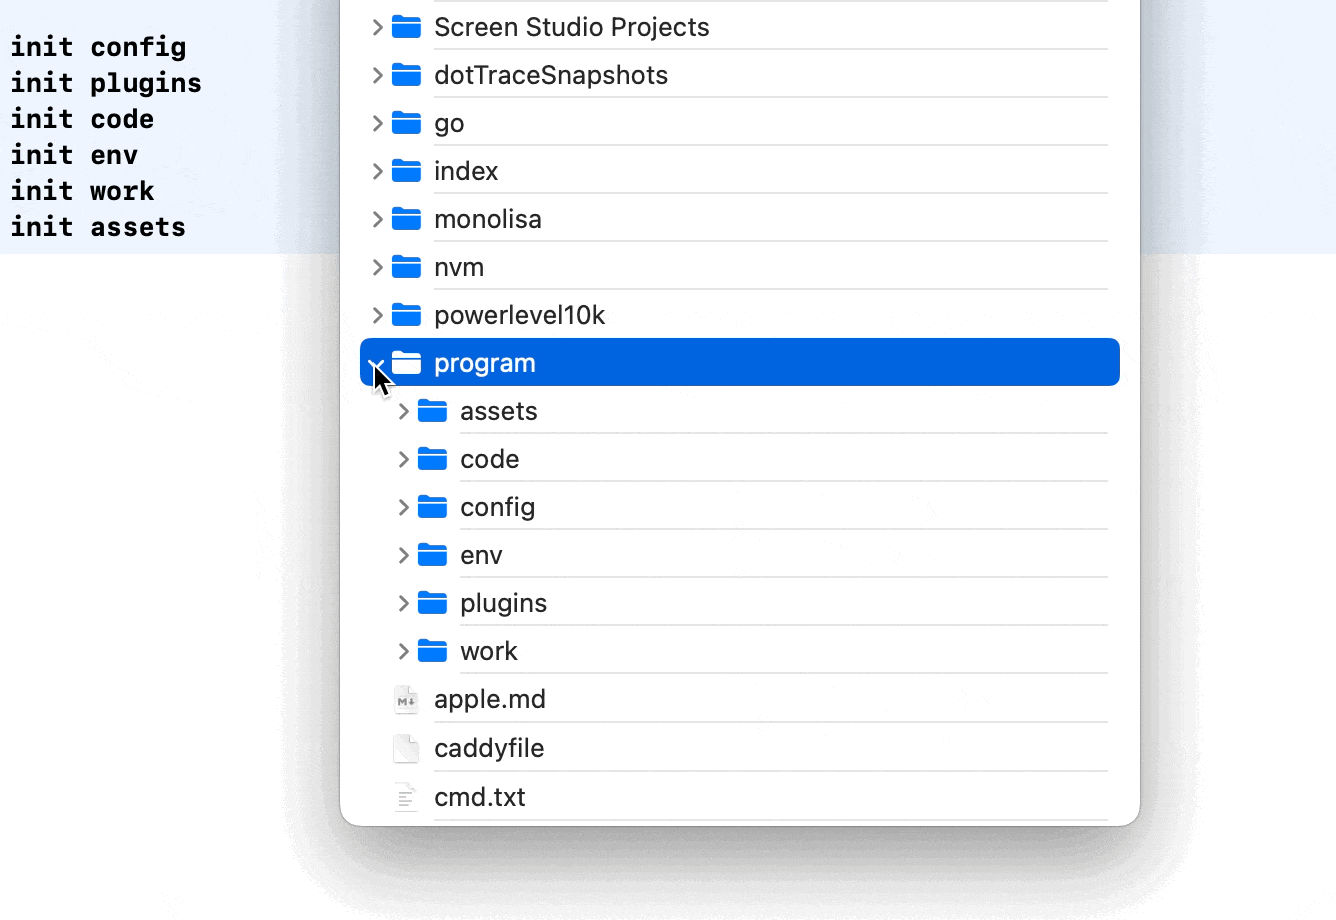
Task: Click the program folder icon
Action: pyautogui.click(x=406, y=363)
